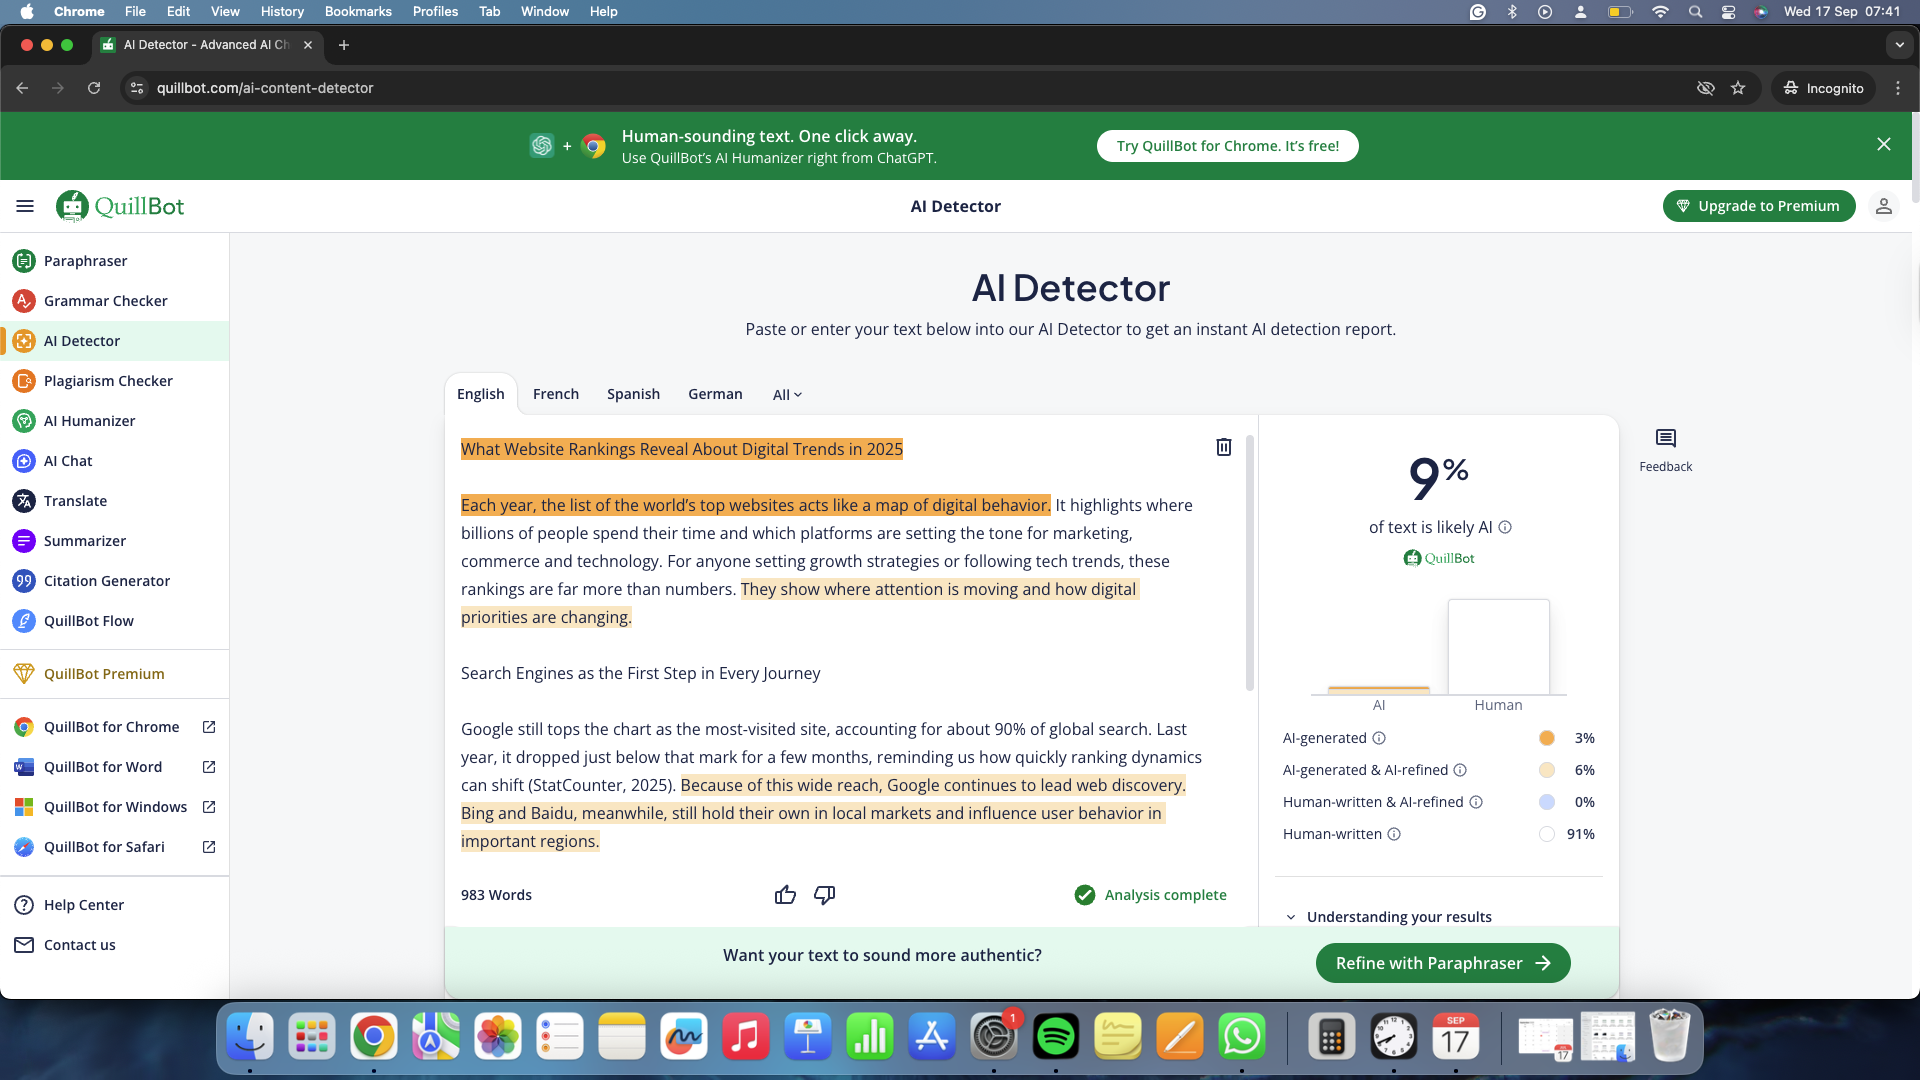Viewport: 1920px width, 1080px height.
Task: Open Plagiarism Checker in sidebar
Action: 114,381
